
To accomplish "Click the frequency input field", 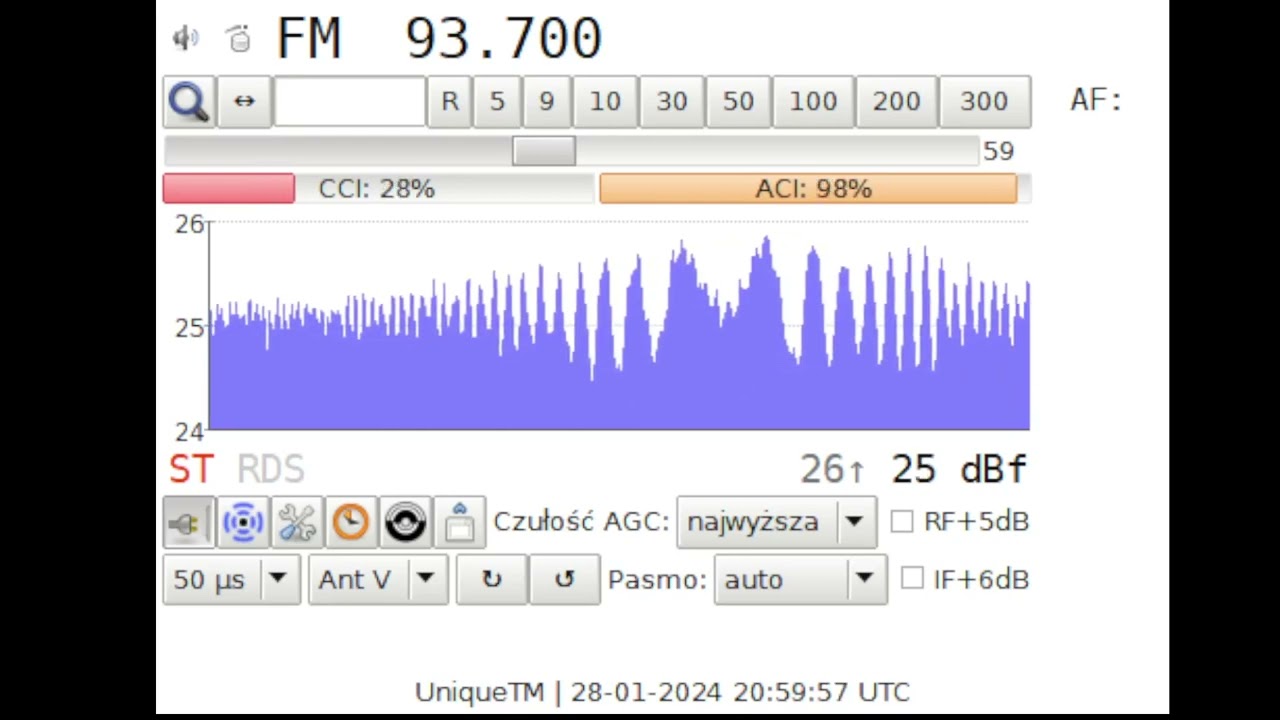I will point(350,101).
